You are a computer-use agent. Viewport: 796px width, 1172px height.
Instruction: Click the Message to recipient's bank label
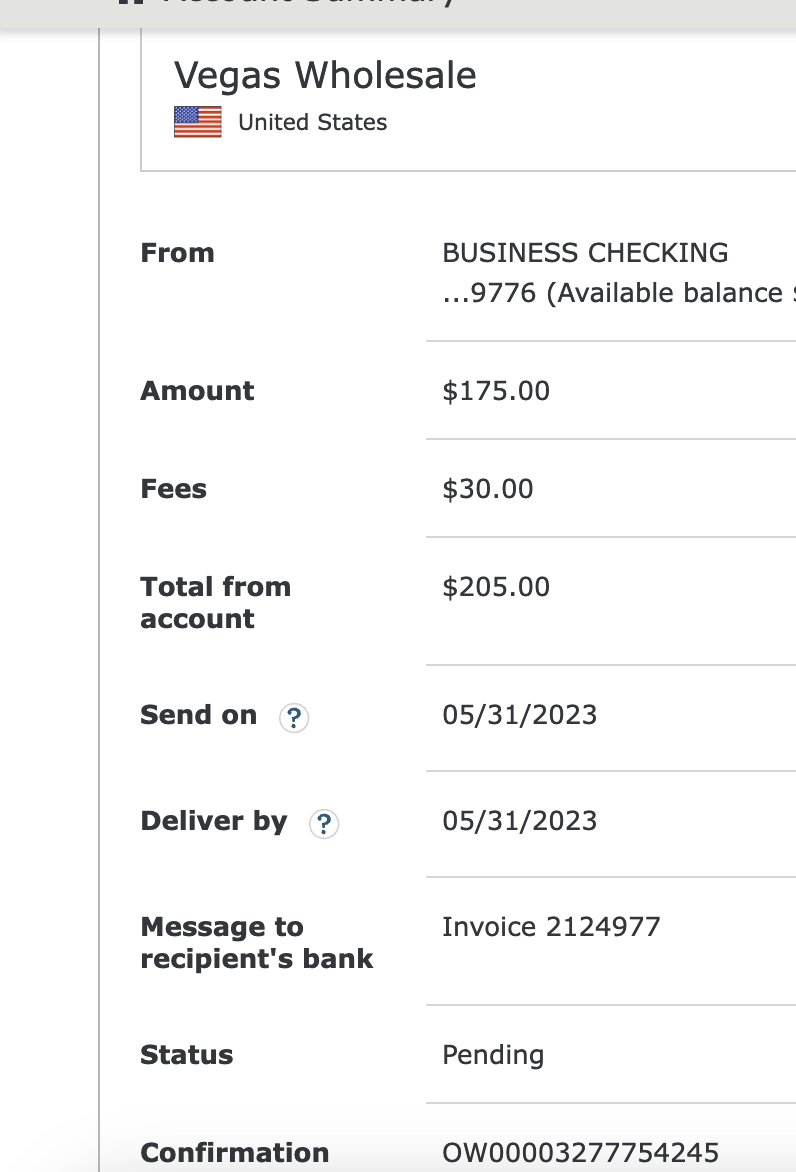pos(256,943)
